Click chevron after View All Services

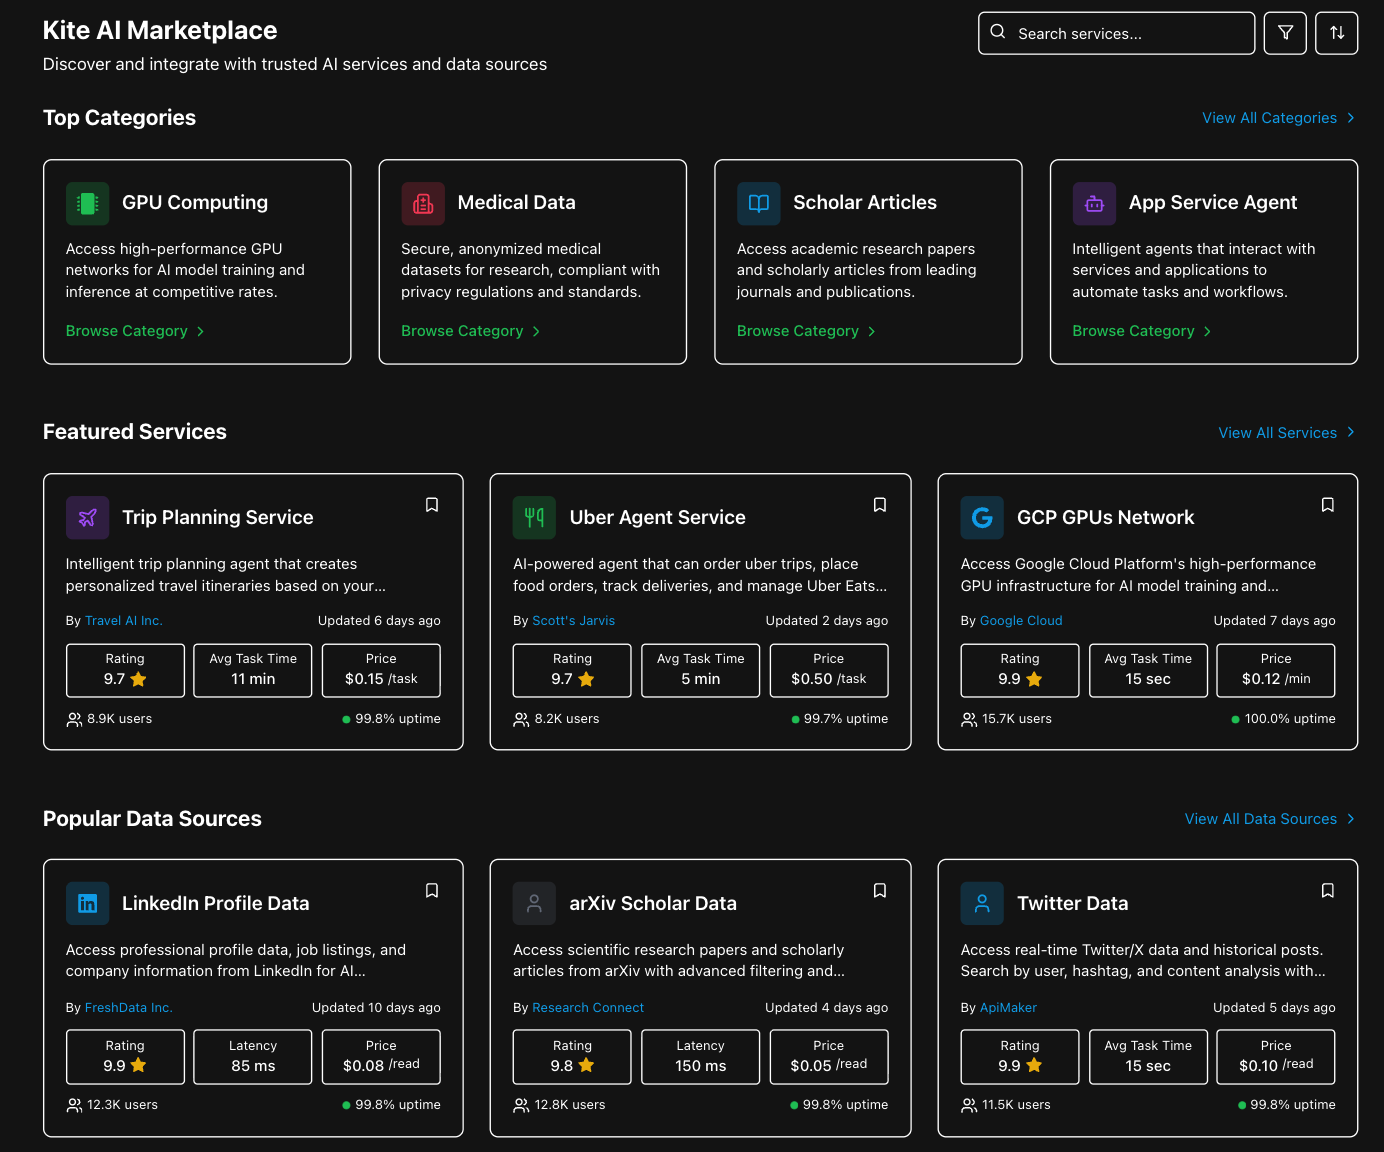pyautogui.click(x=1351, y=432)
